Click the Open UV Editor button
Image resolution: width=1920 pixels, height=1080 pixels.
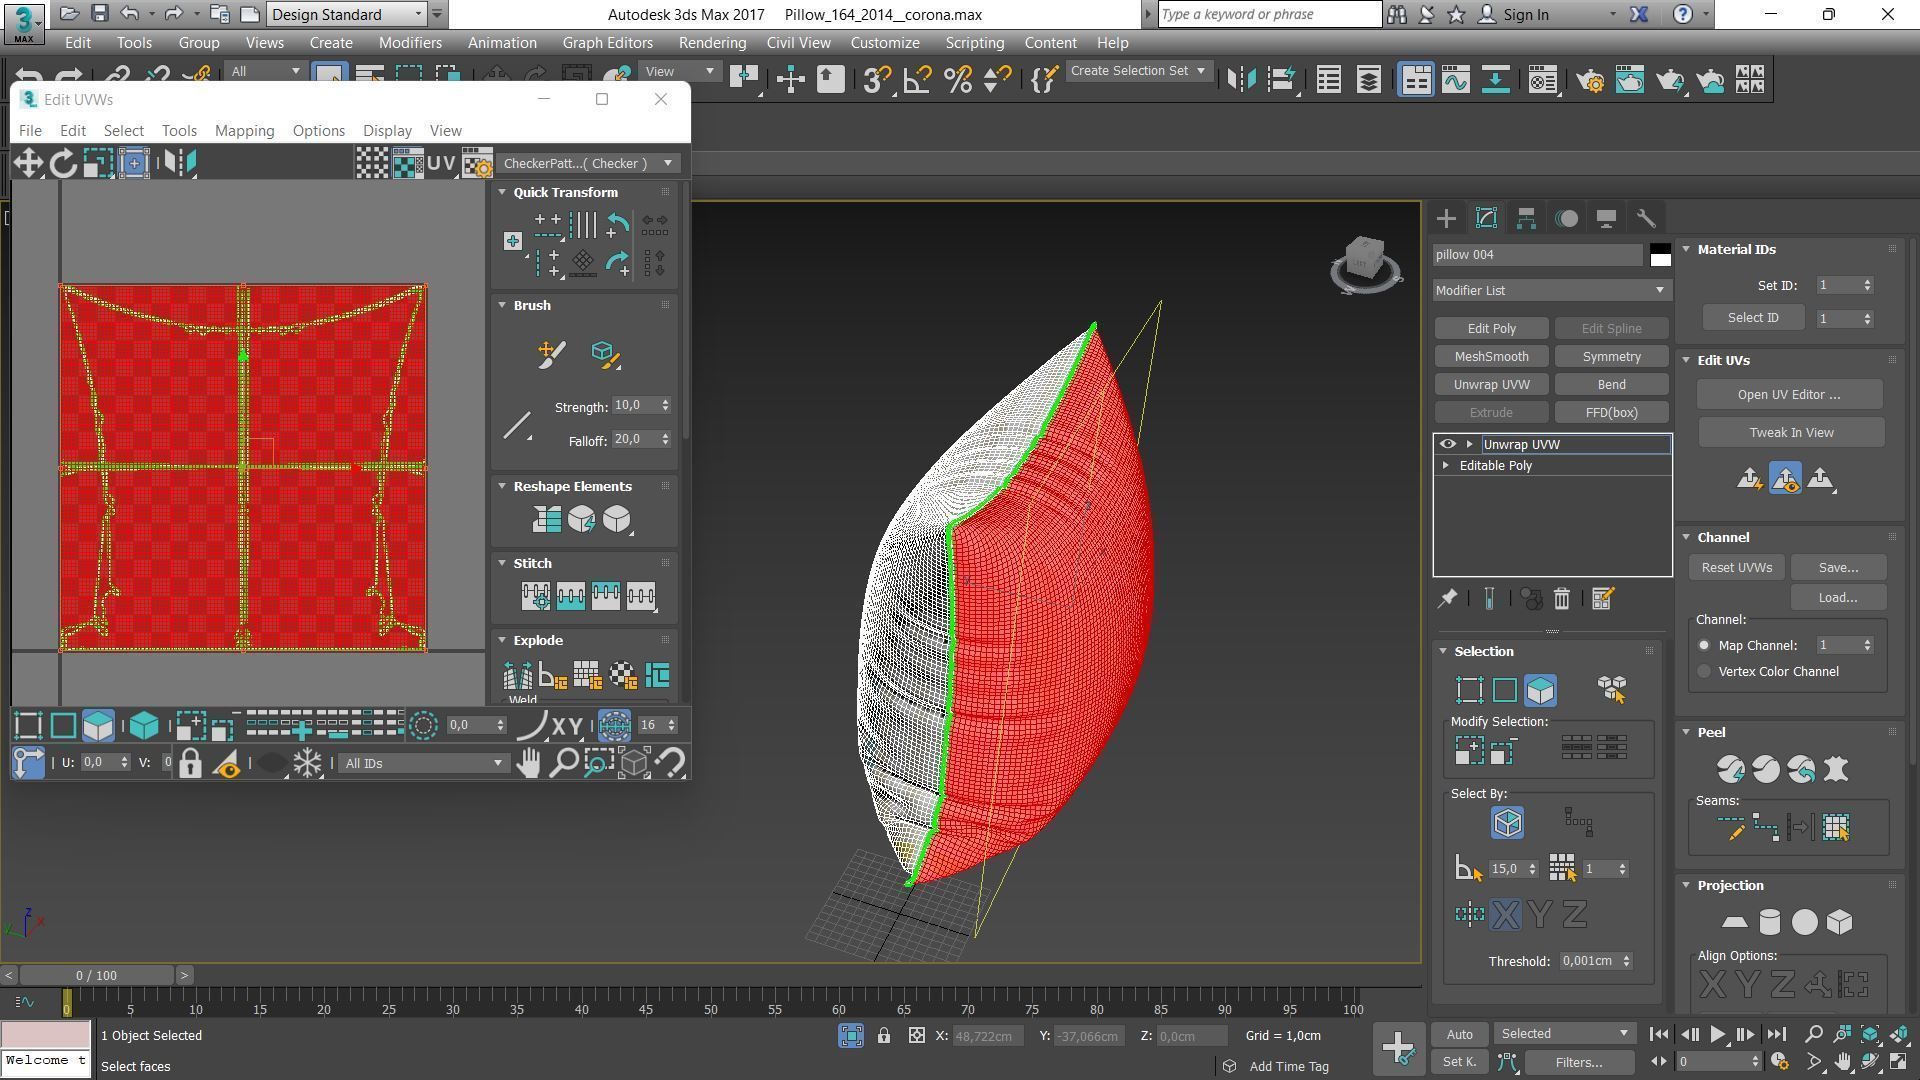click(x=1788, y=395)
